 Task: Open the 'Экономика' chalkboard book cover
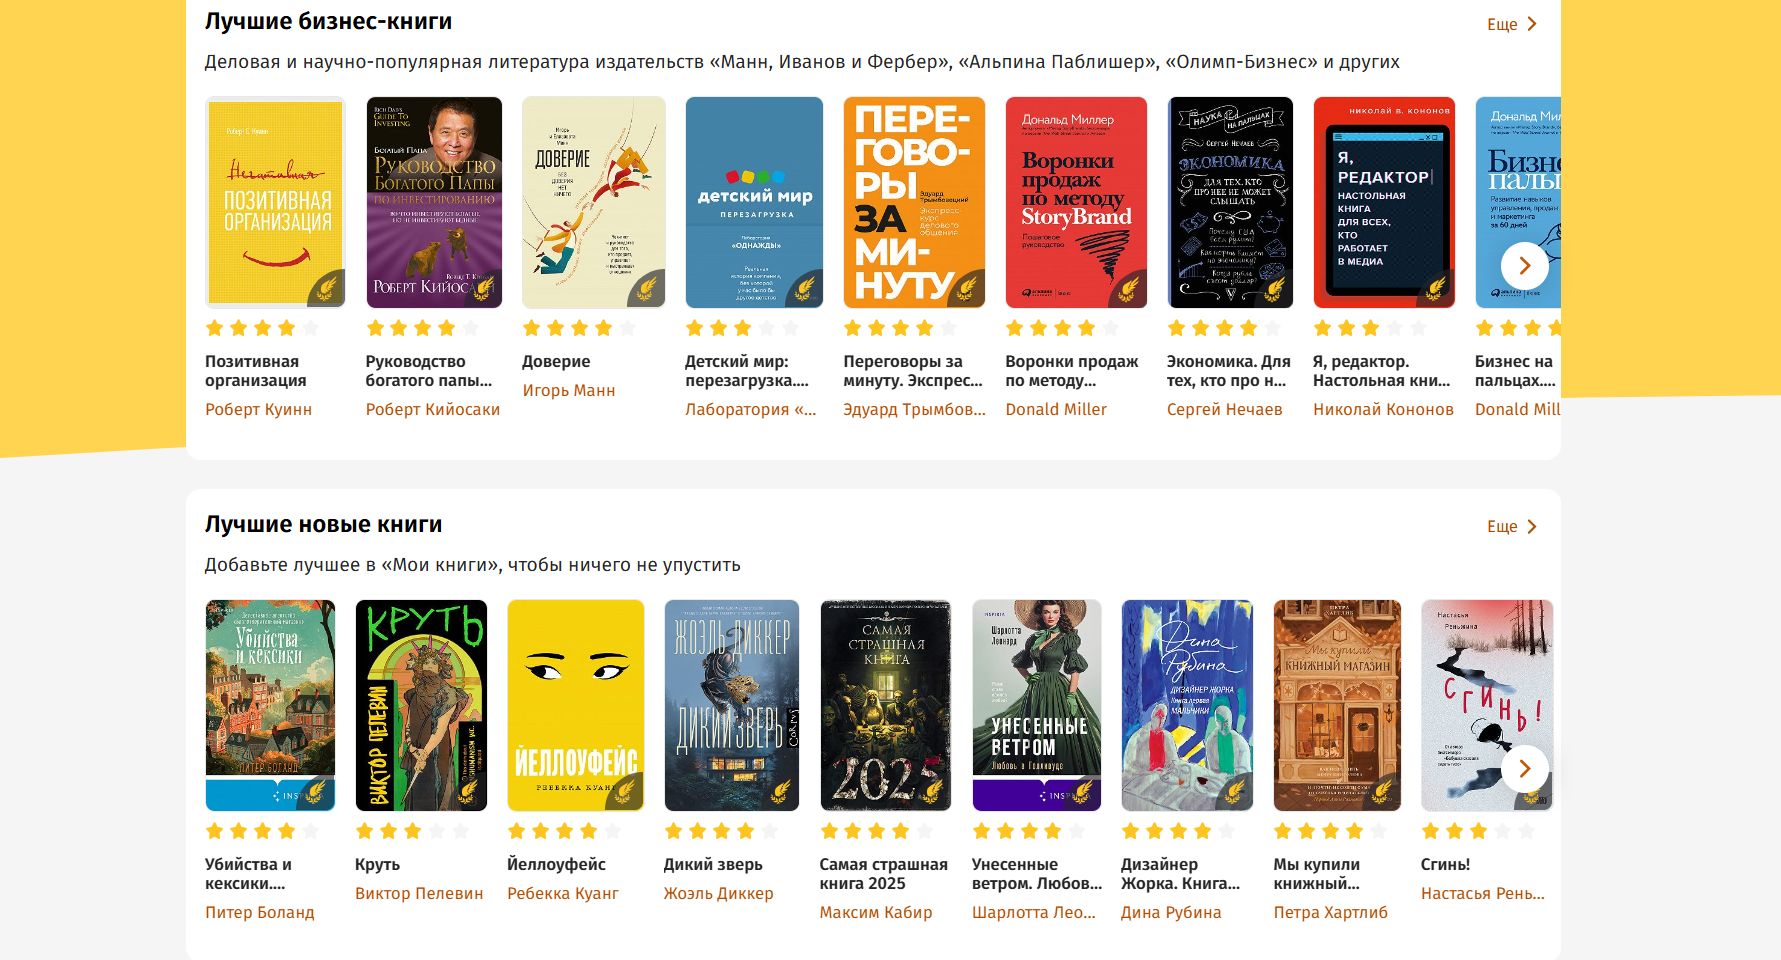[x=1230, y=202]
